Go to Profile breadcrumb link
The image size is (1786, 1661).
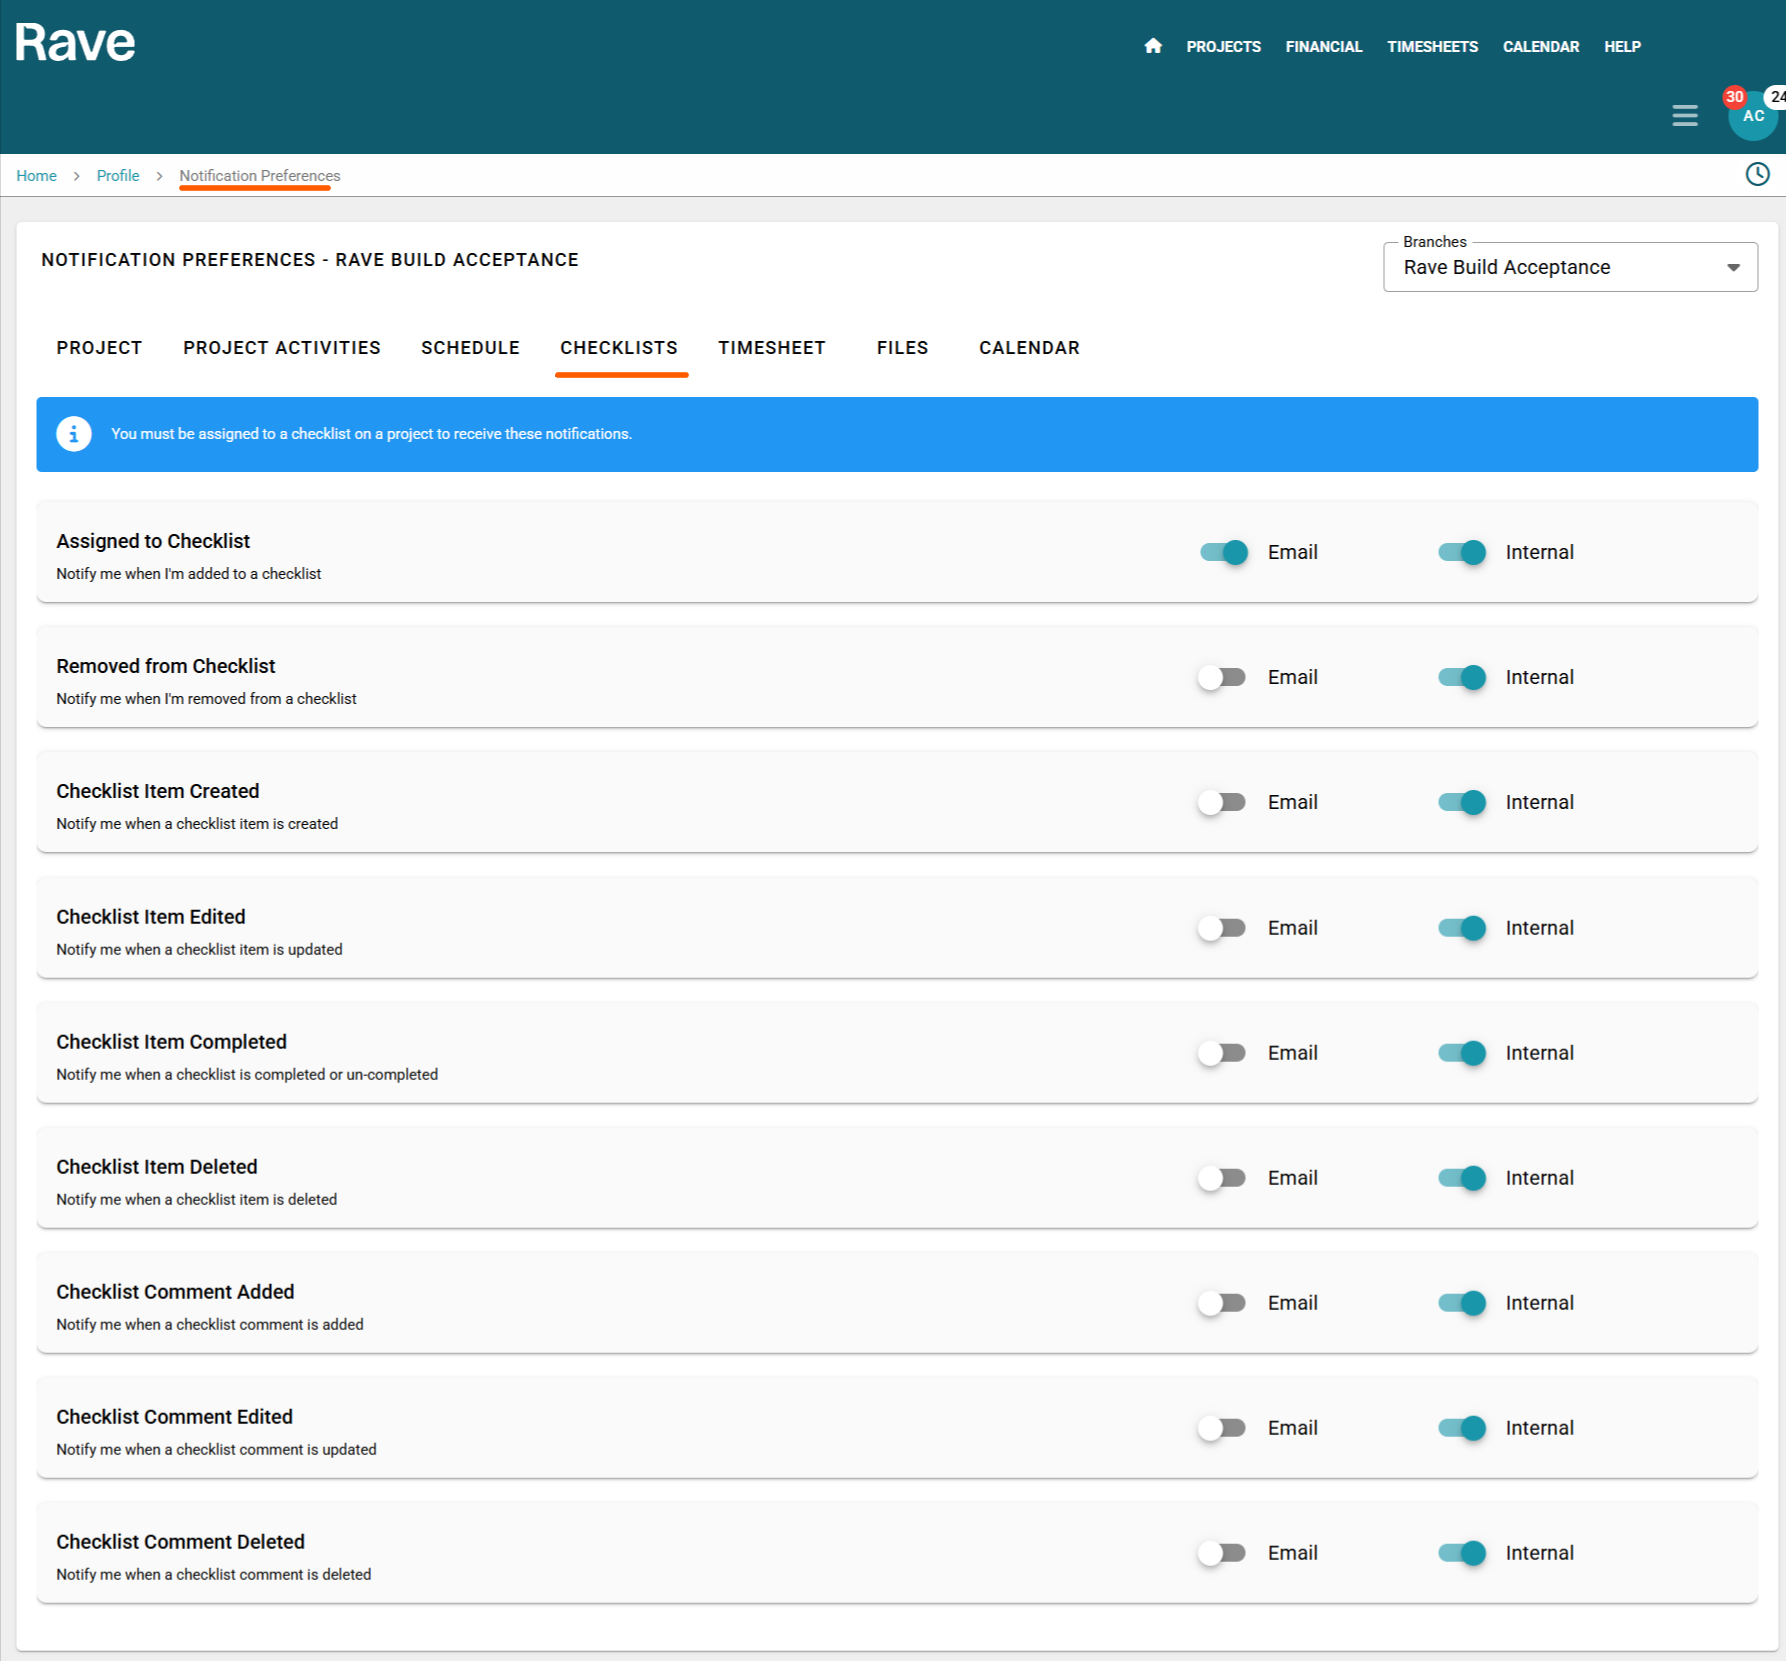(118, 176)
